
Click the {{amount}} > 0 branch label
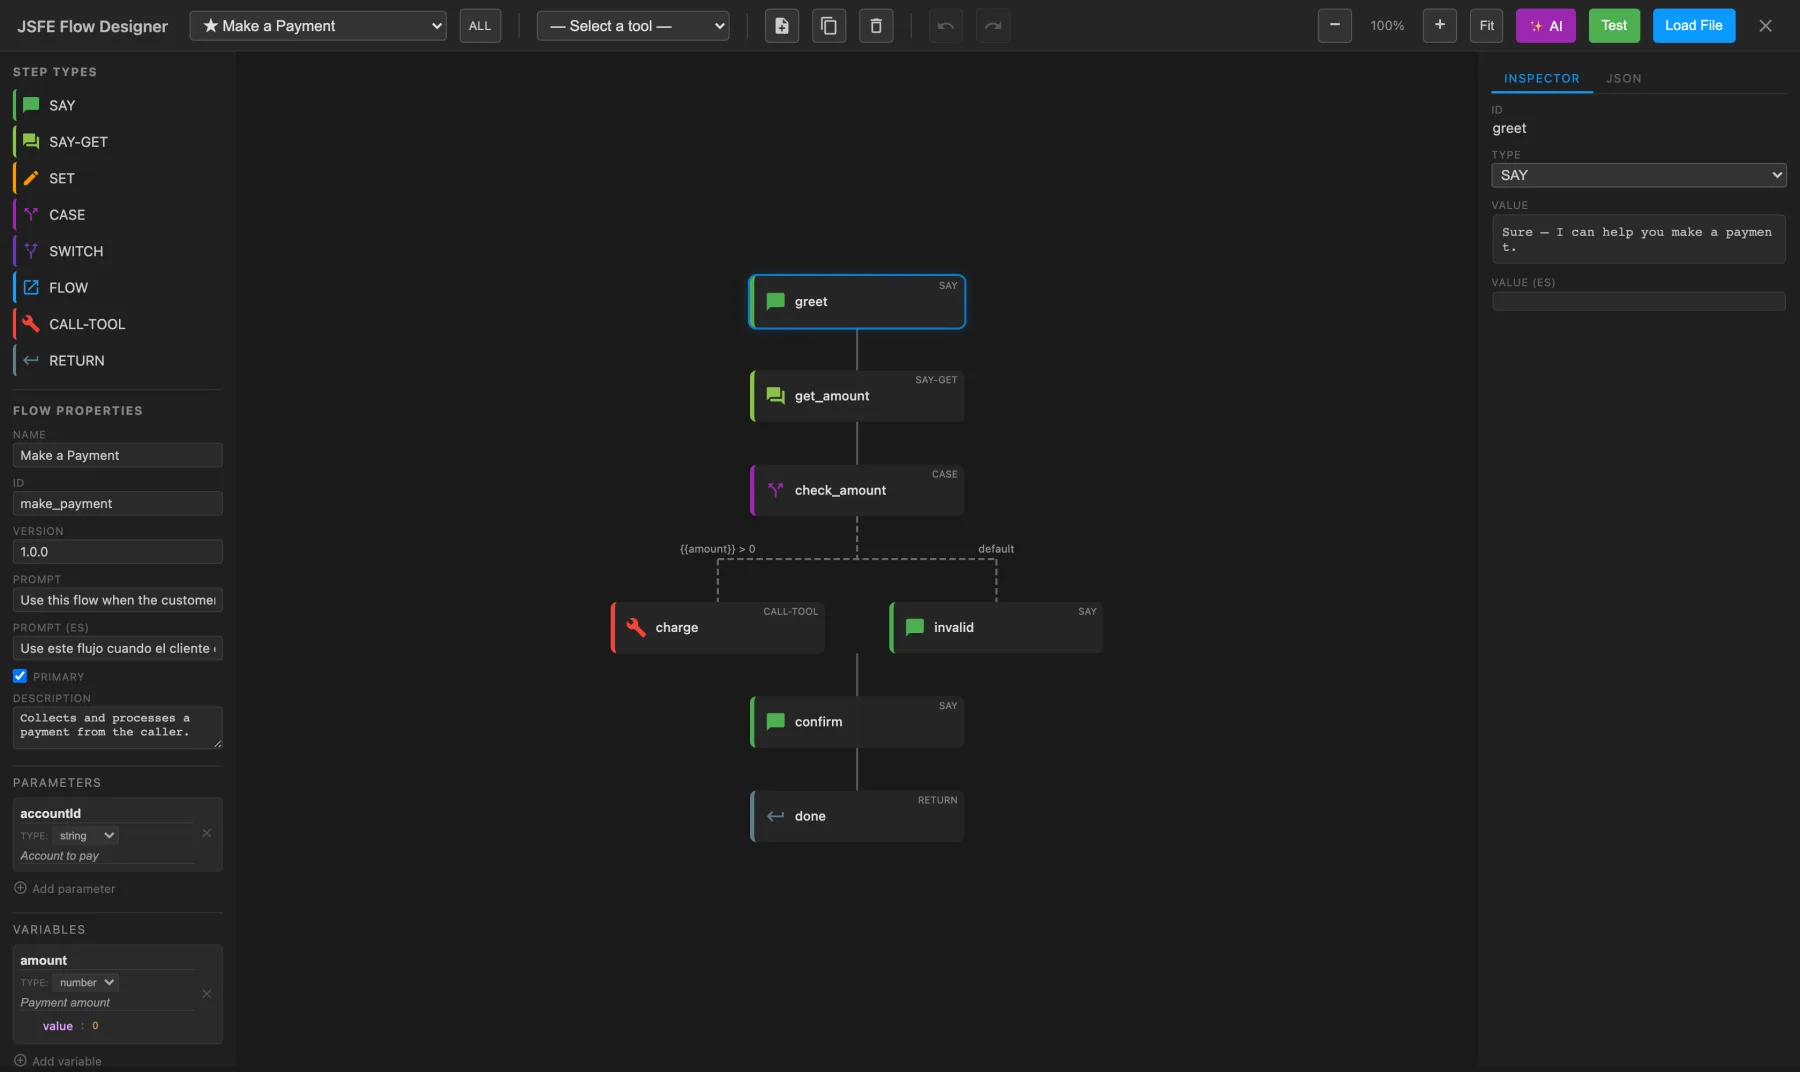coord(717,549)
